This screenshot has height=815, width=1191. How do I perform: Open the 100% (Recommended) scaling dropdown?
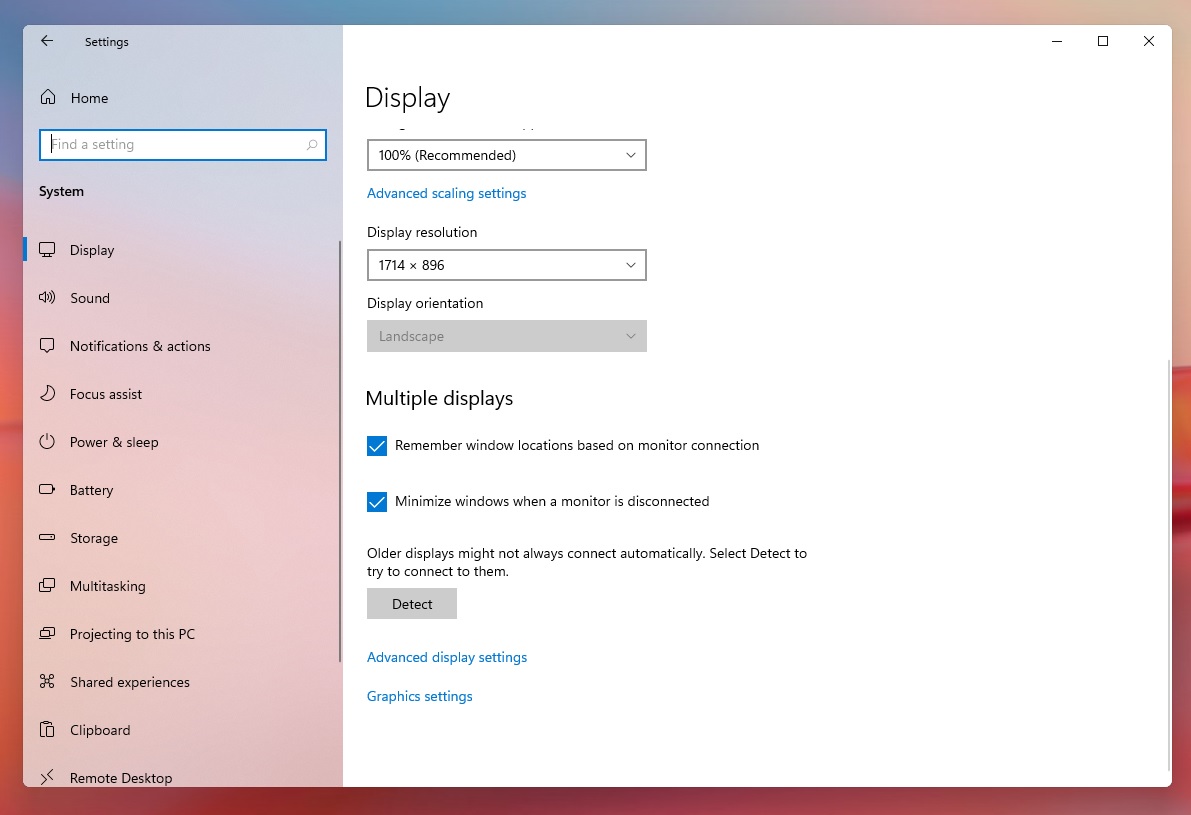pyautogui.click(x=506, y=155)
